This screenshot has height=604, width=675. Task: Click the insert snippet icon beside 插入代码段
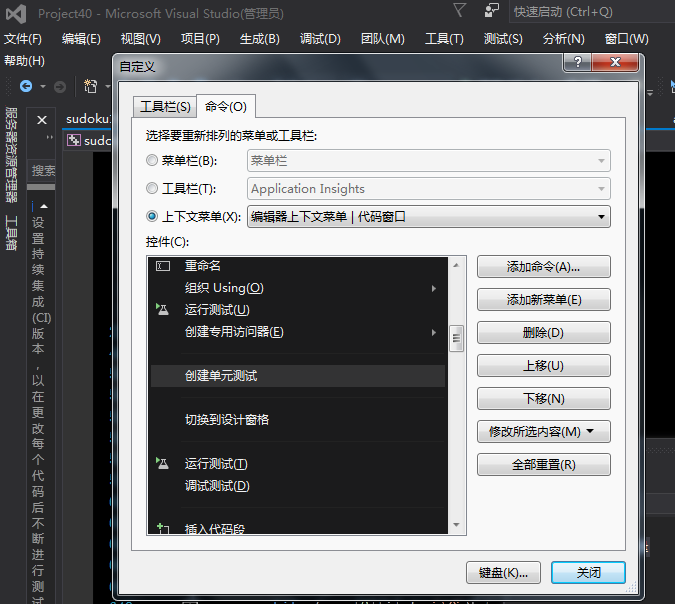click(163, 528)
